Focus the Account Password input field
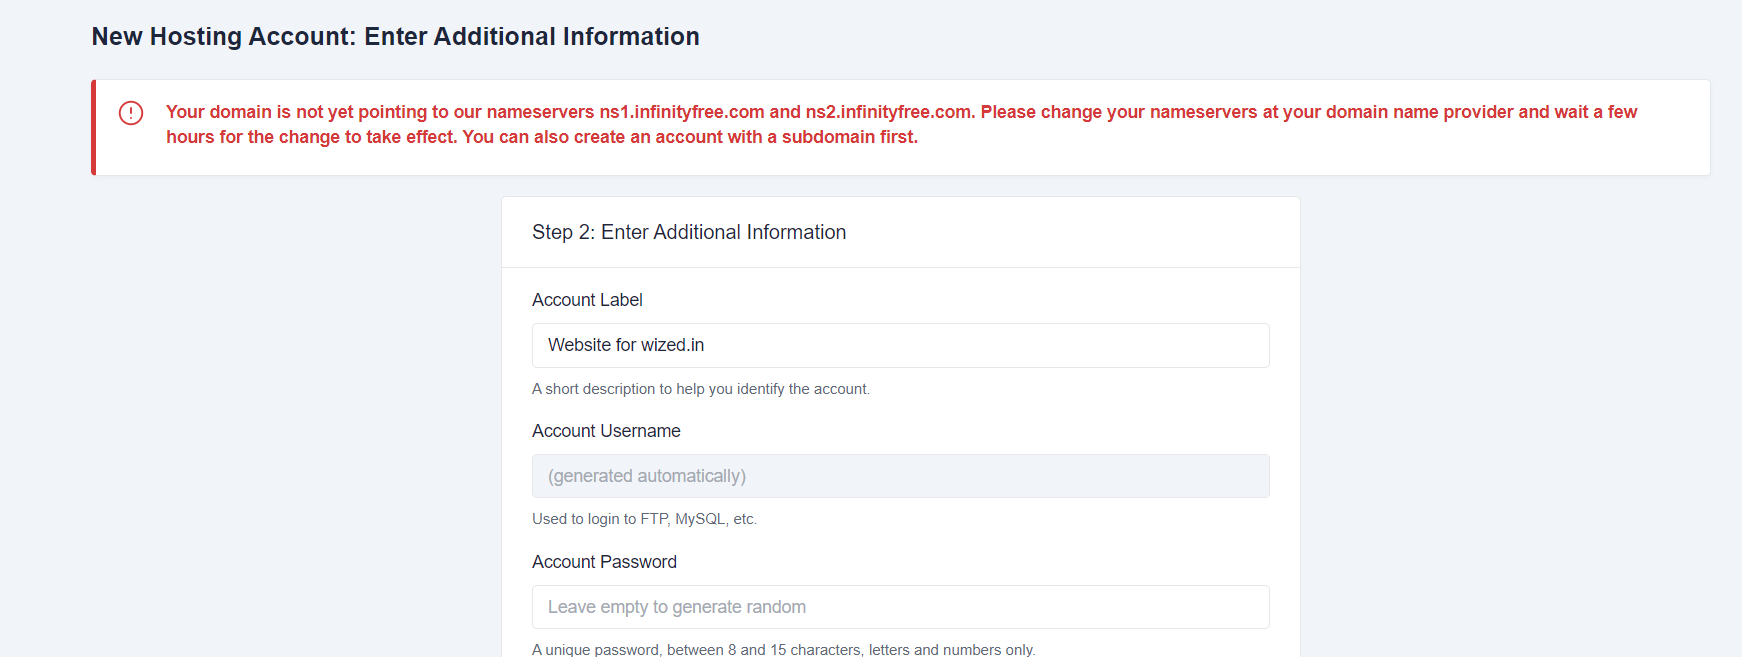 point(900,607)
